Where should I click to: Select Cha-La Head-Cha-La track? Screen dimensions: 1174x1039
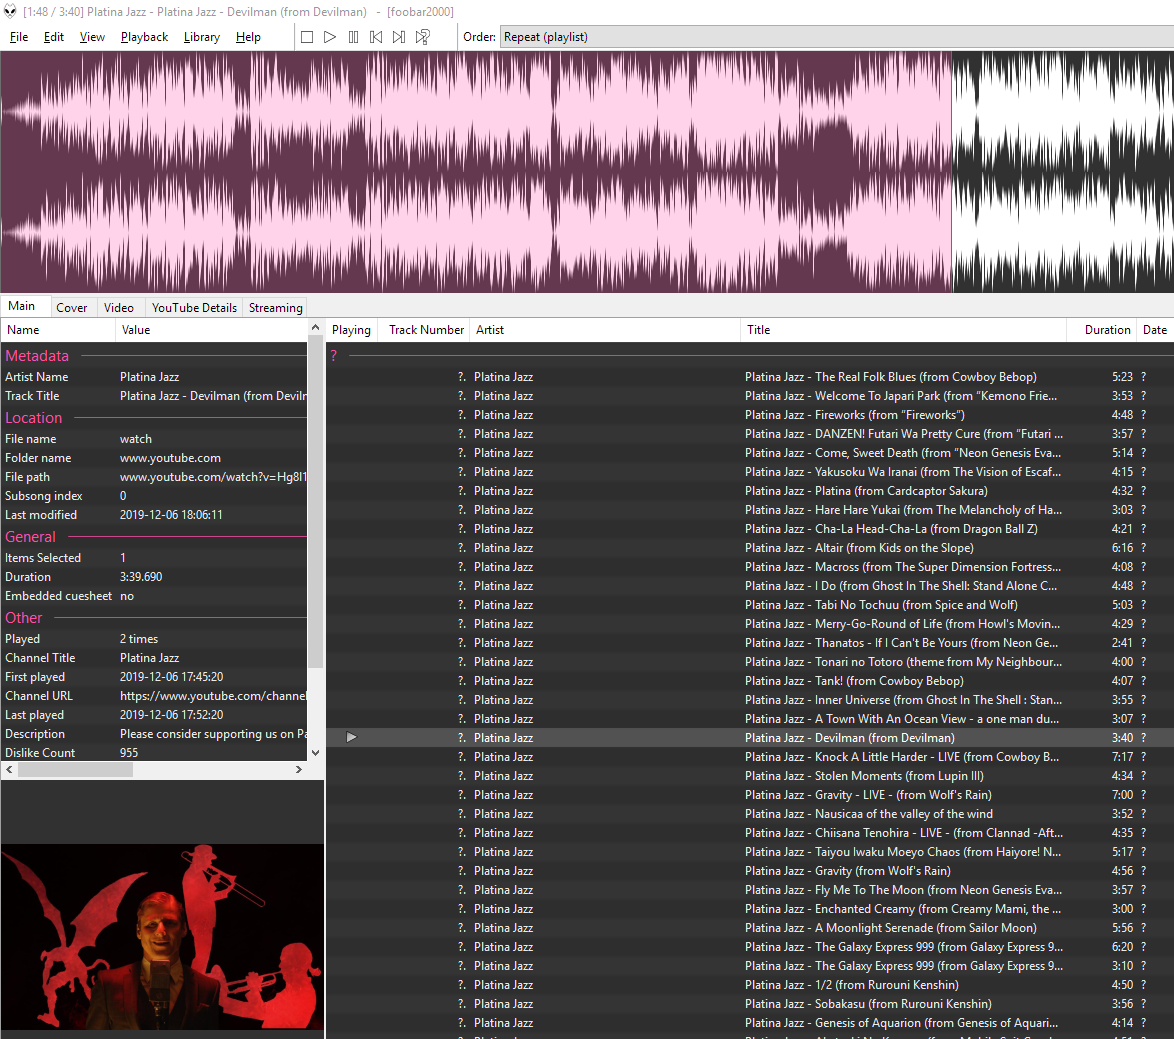(750, 528)
